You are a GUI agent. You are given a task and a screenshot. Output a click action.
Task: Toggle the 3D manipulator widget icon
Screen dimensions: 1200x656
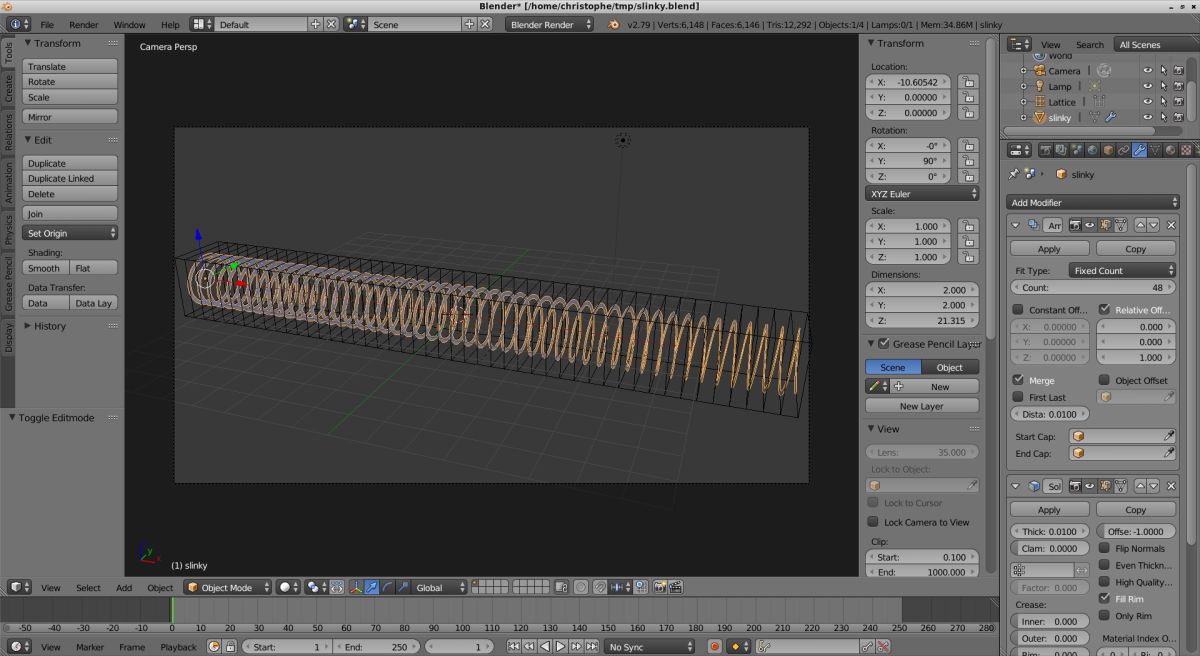[355, 587]
